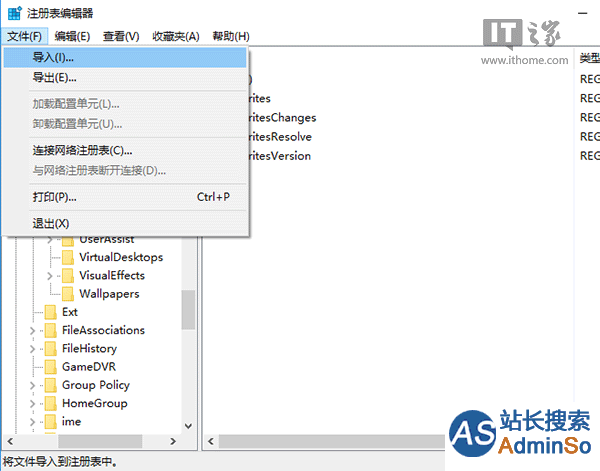600x471 pixels.
Task: Select the ime key
Action: click(71, 422)
